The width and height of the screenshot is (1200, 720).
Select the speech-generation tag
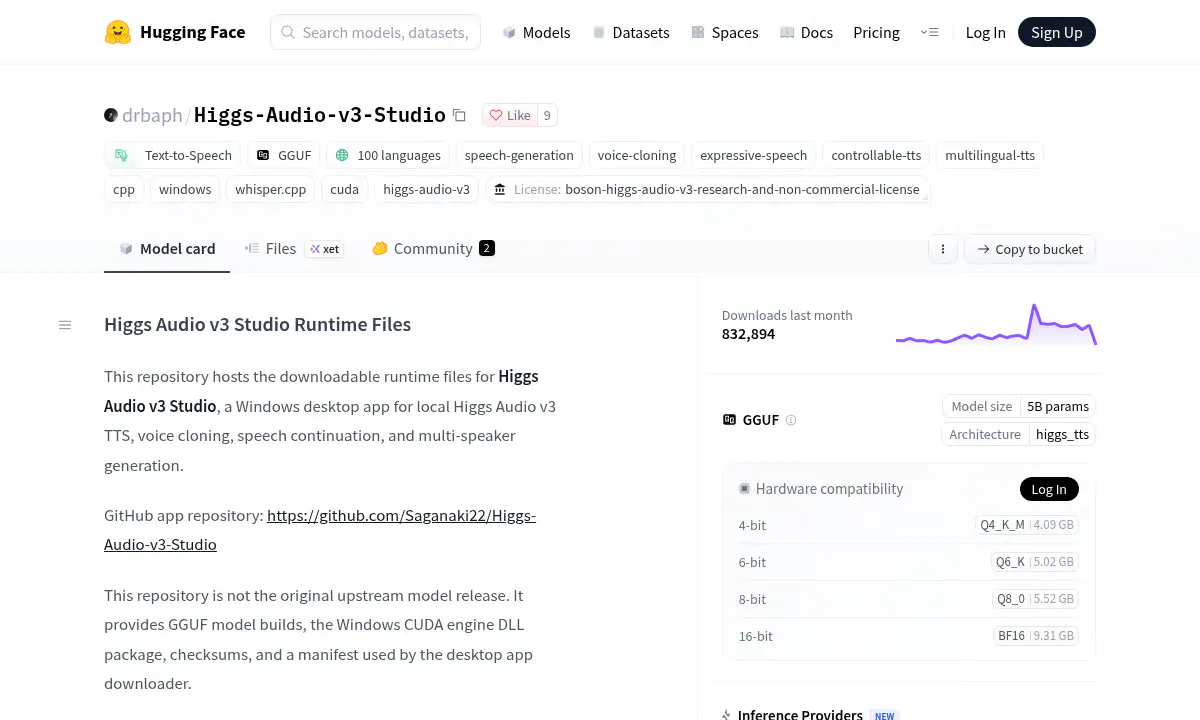[x=519, y=155]
